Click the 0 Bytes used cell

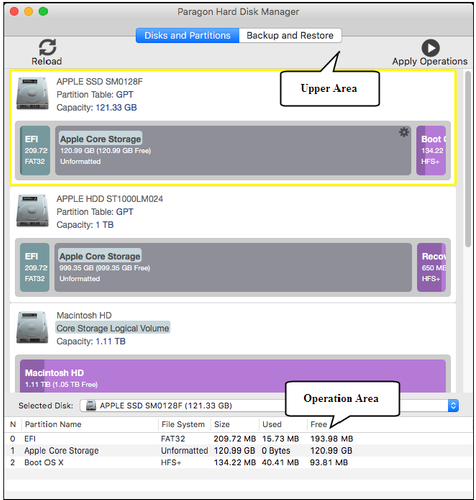pyautogui.click(x=276, y=451)
